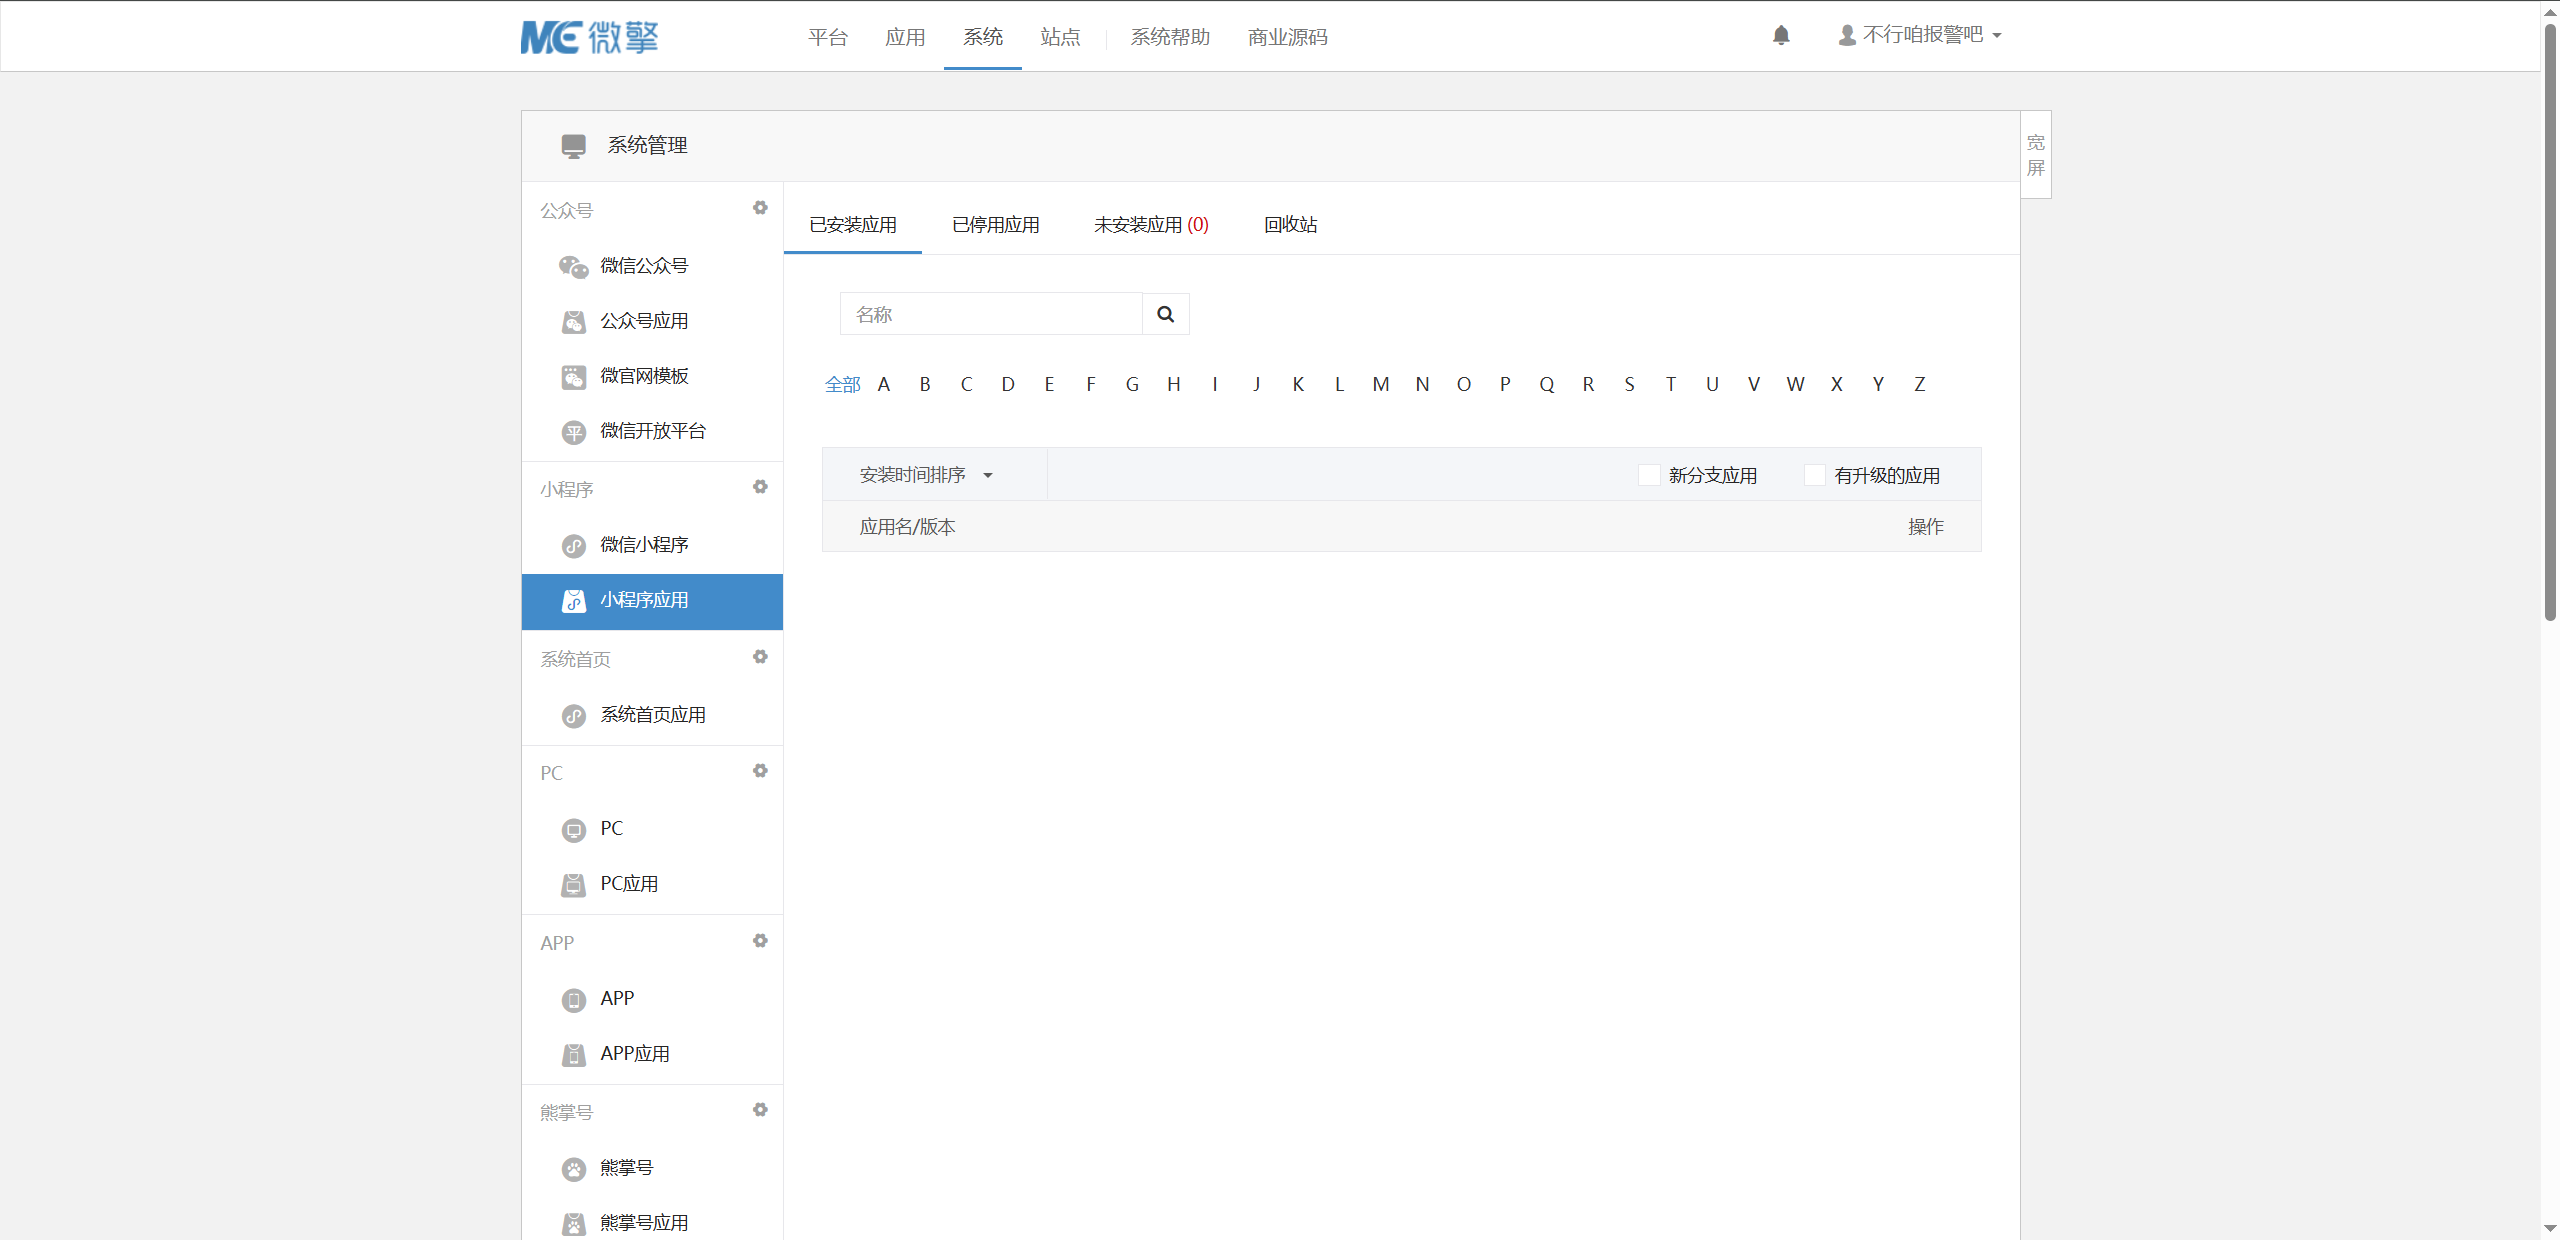2560x1240 pixels.
Task: Open 熊掌号 paw icon item
Action: [x=573, y=1169]
